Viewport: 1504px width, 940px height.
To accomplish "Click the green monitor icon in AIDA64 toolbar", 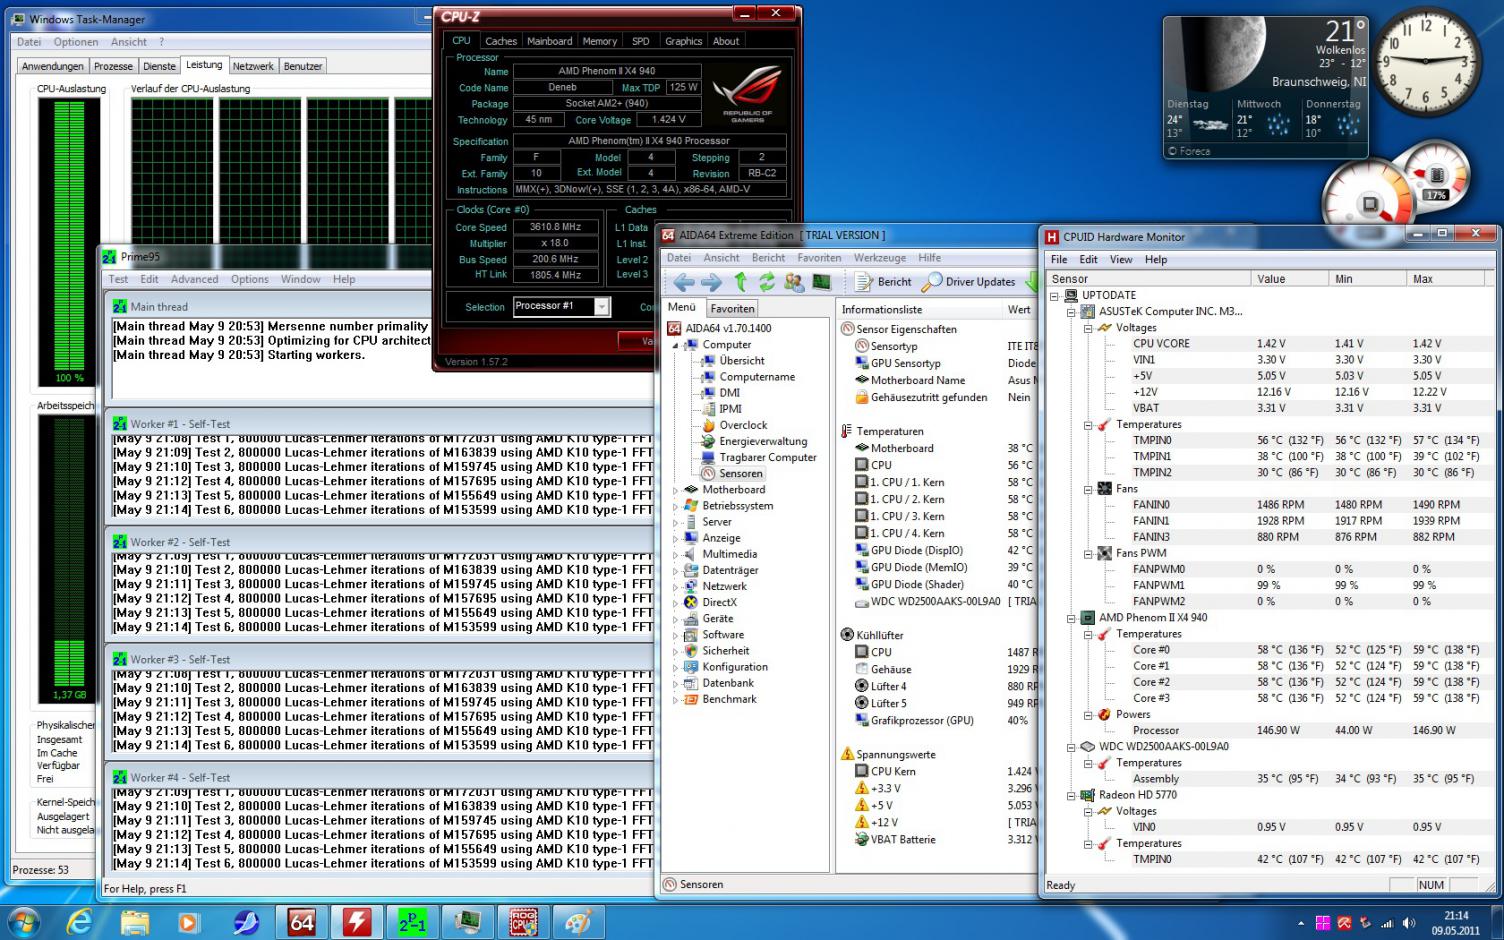I will 821,282.
